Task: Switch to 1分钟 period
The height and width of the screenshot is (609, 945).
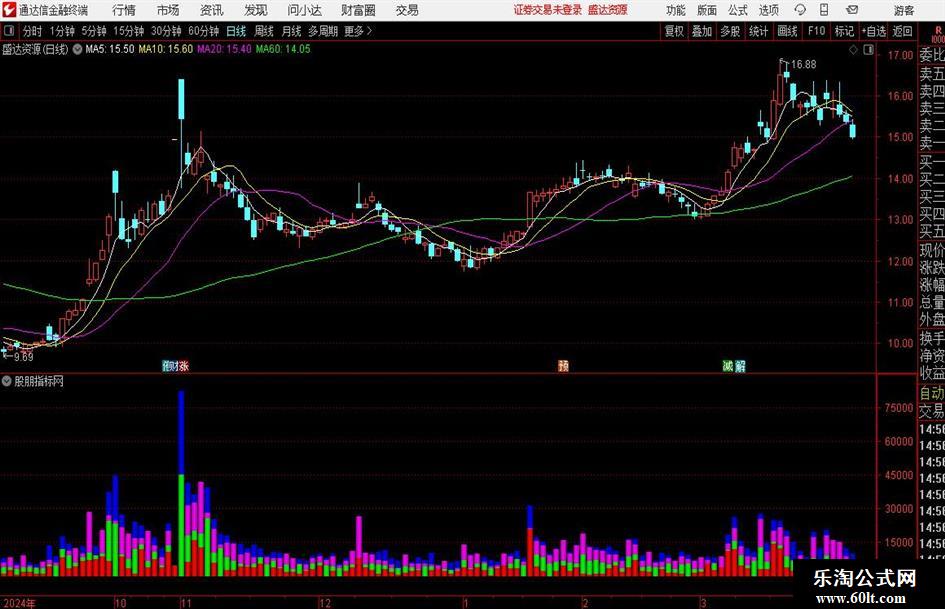Action: (x=61, y=31)
